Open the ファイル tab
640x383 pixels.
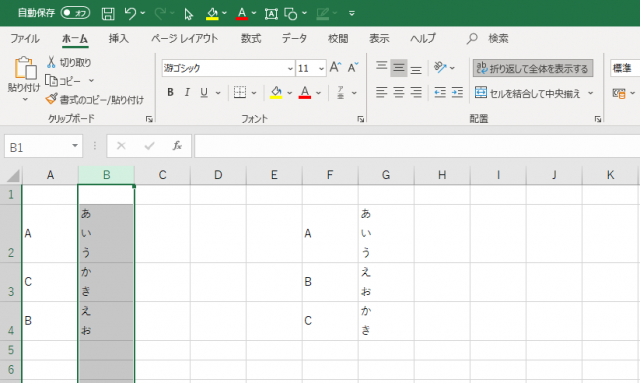[x=24, y=39]
